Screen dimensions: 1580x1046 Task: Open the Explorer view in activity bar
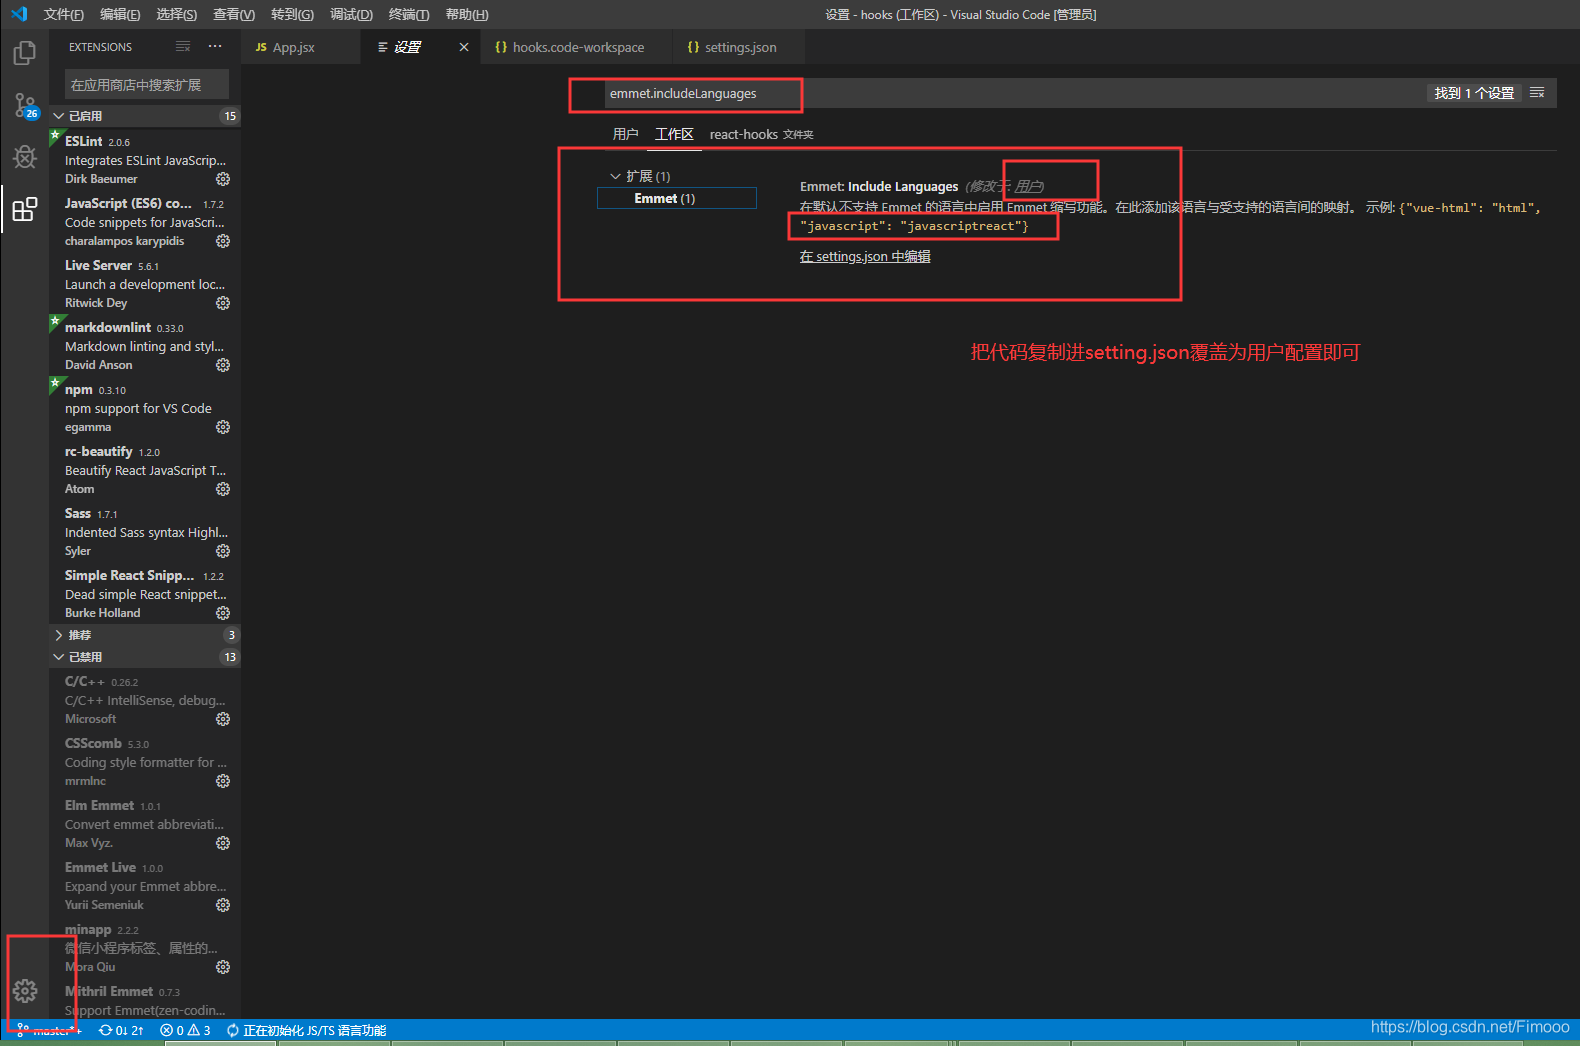25,52
